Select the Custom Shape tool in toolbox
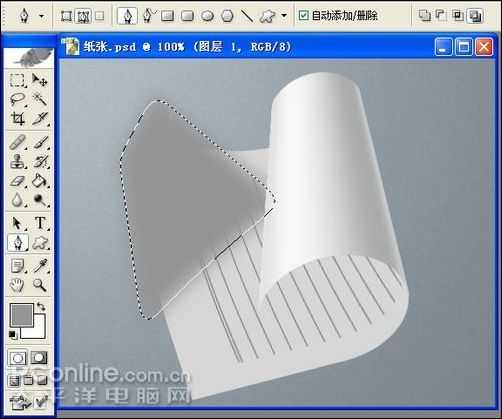502x419 pixels. point(40,242)
